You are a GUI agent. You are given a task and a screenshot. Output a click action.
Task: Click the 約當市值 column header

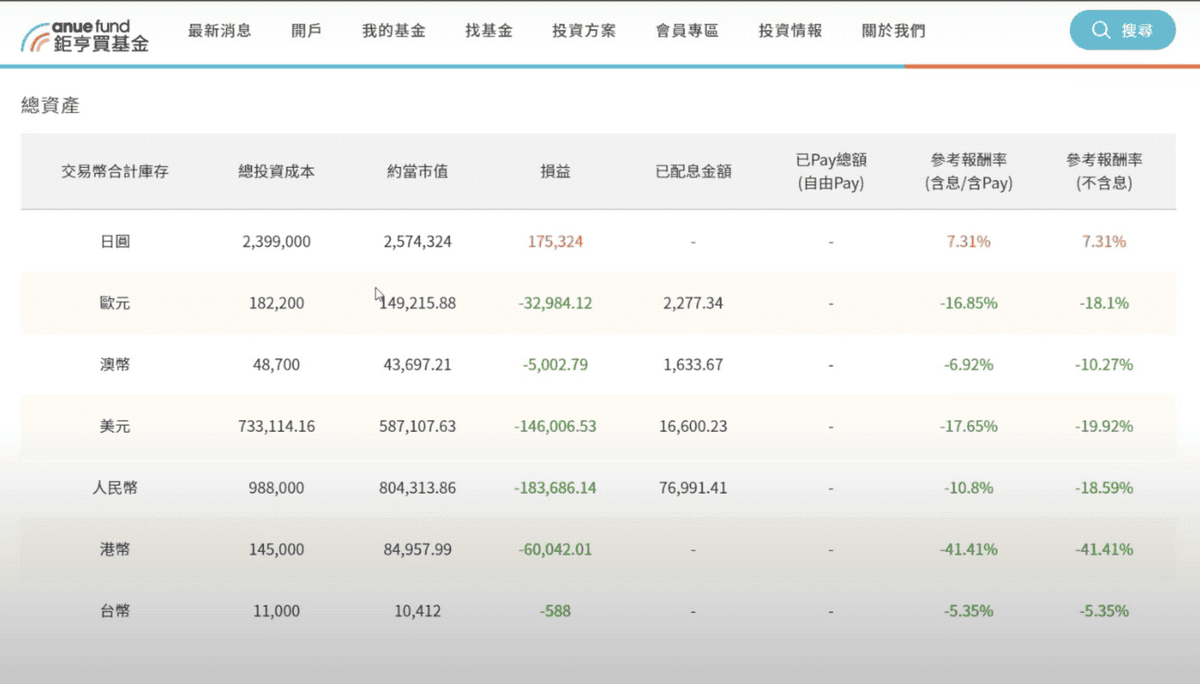tap(417, 171)
